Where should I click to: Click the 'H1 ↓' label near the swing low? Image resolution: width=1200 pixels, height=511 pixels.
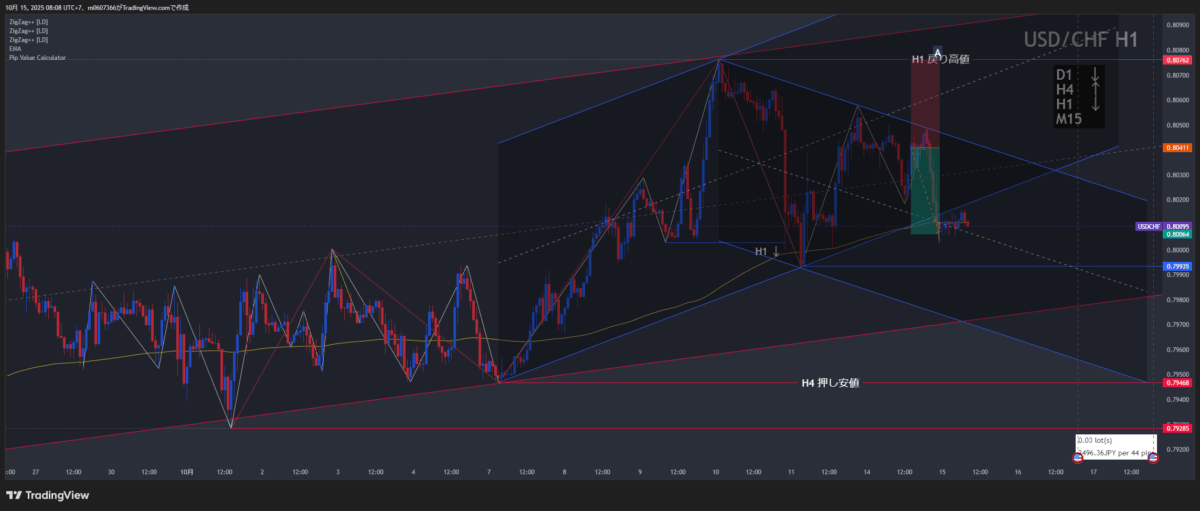pos(767,251)
